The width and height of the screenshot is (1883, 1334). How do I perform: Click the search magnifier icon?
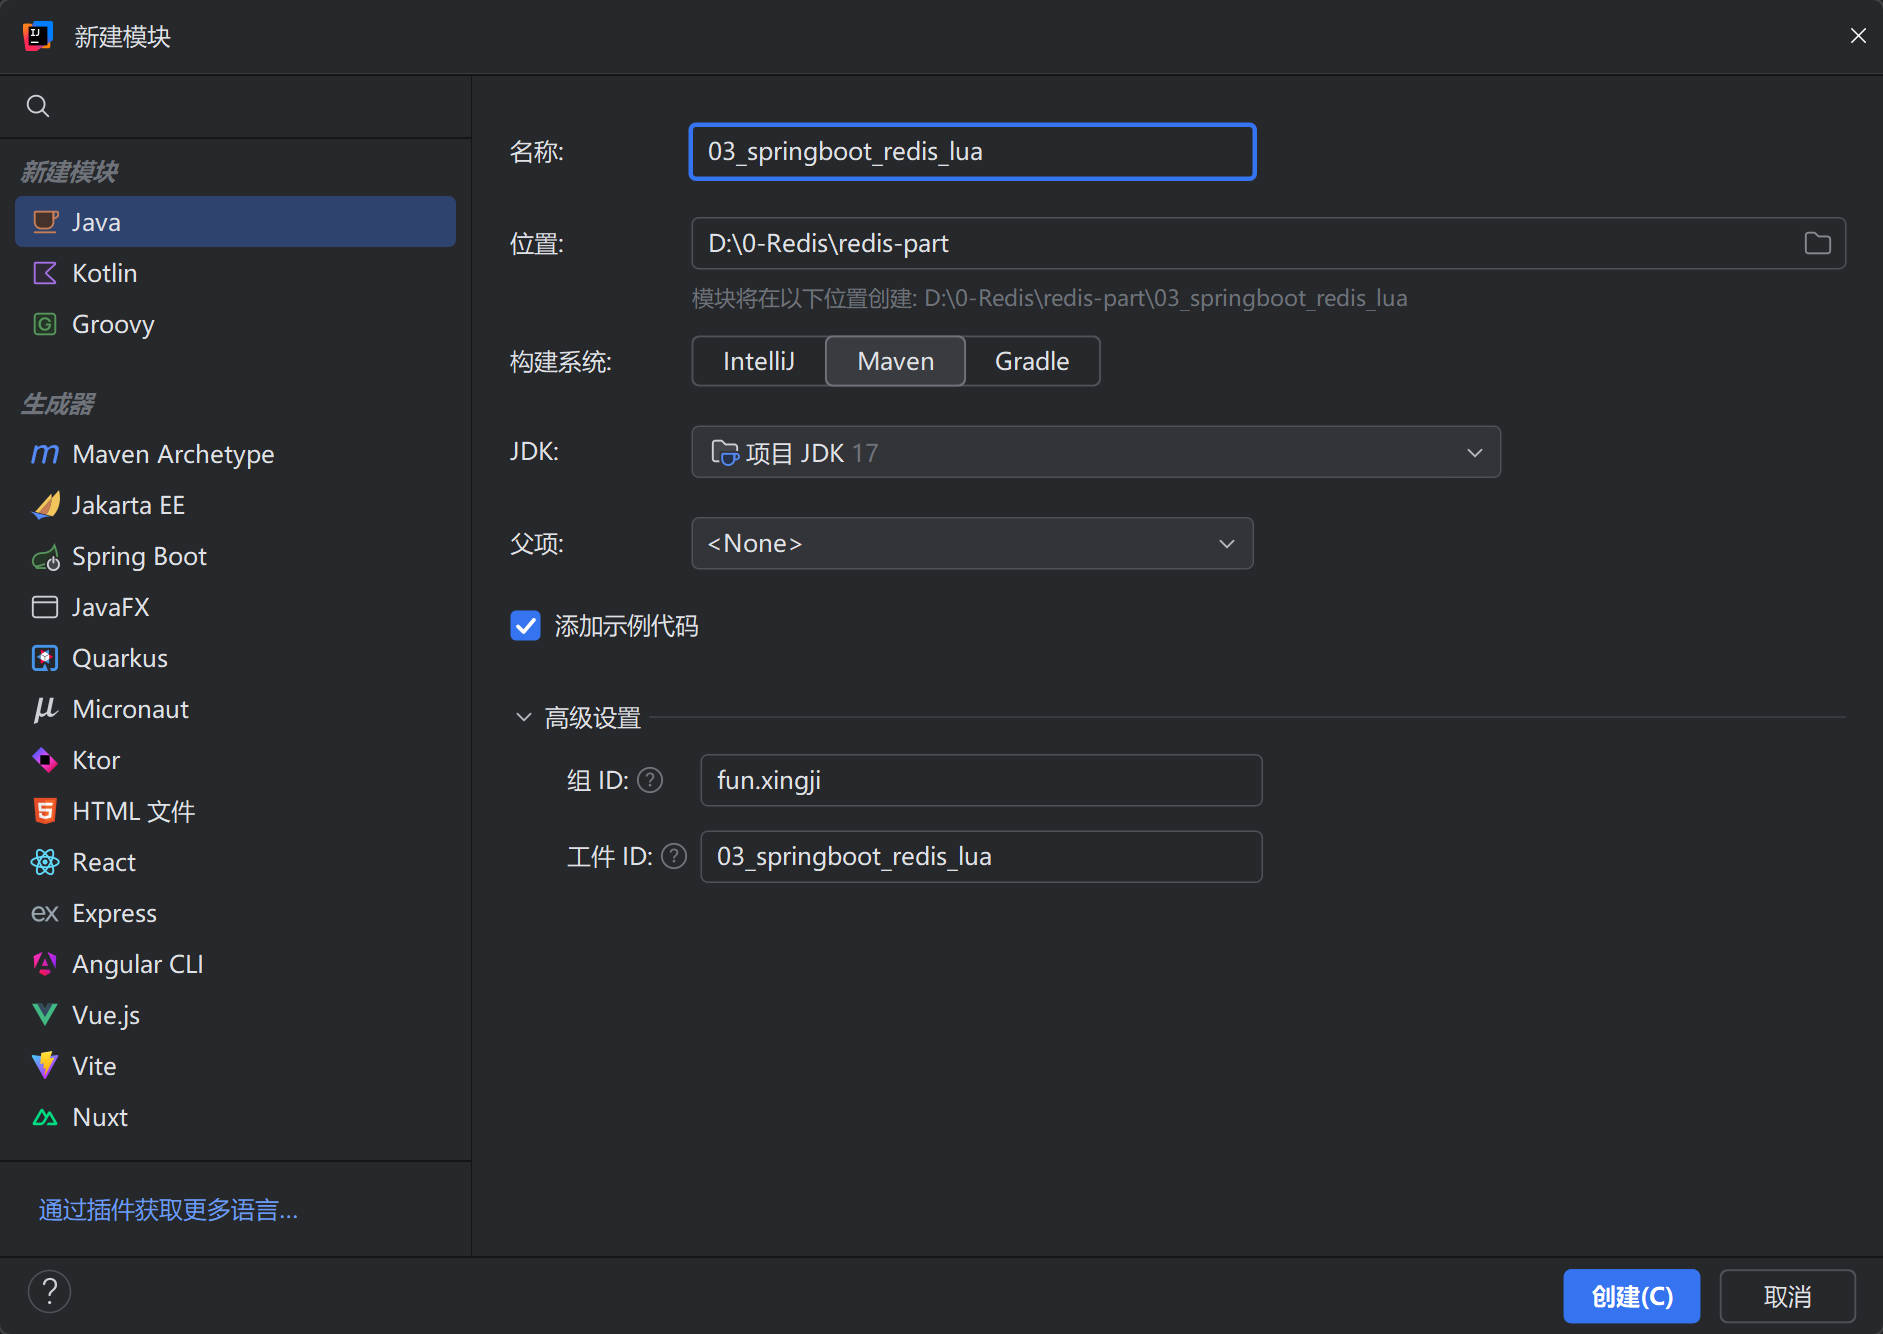(38, 106)
